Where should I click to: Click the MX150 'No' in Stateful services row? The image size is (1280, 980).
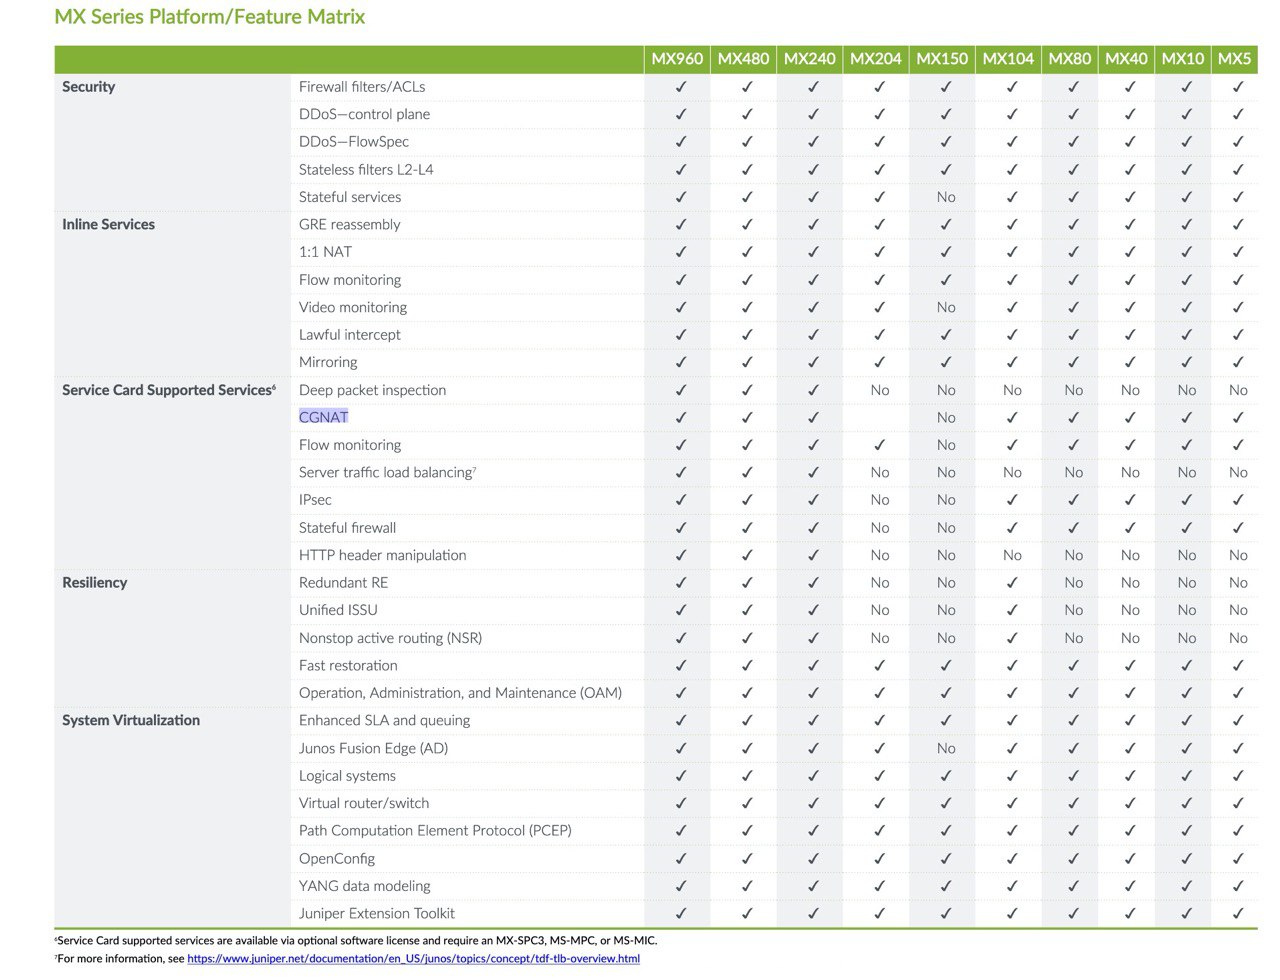click(946, 197)
